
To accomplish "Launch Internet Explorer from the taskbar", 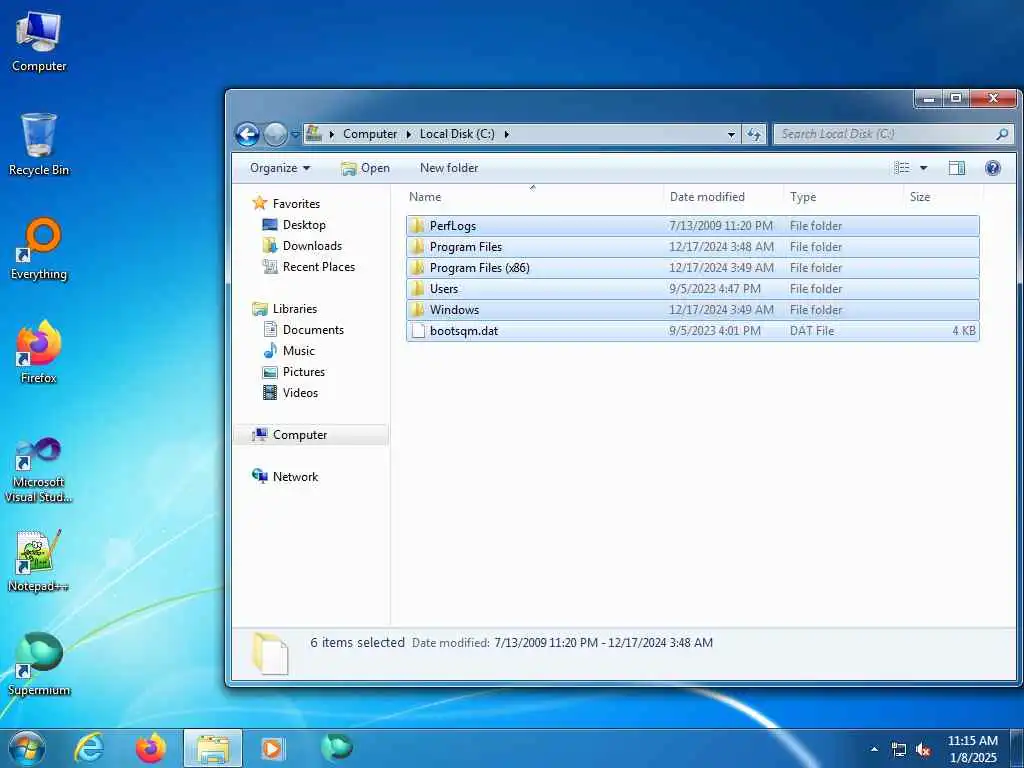I will (x=89, y=748).
